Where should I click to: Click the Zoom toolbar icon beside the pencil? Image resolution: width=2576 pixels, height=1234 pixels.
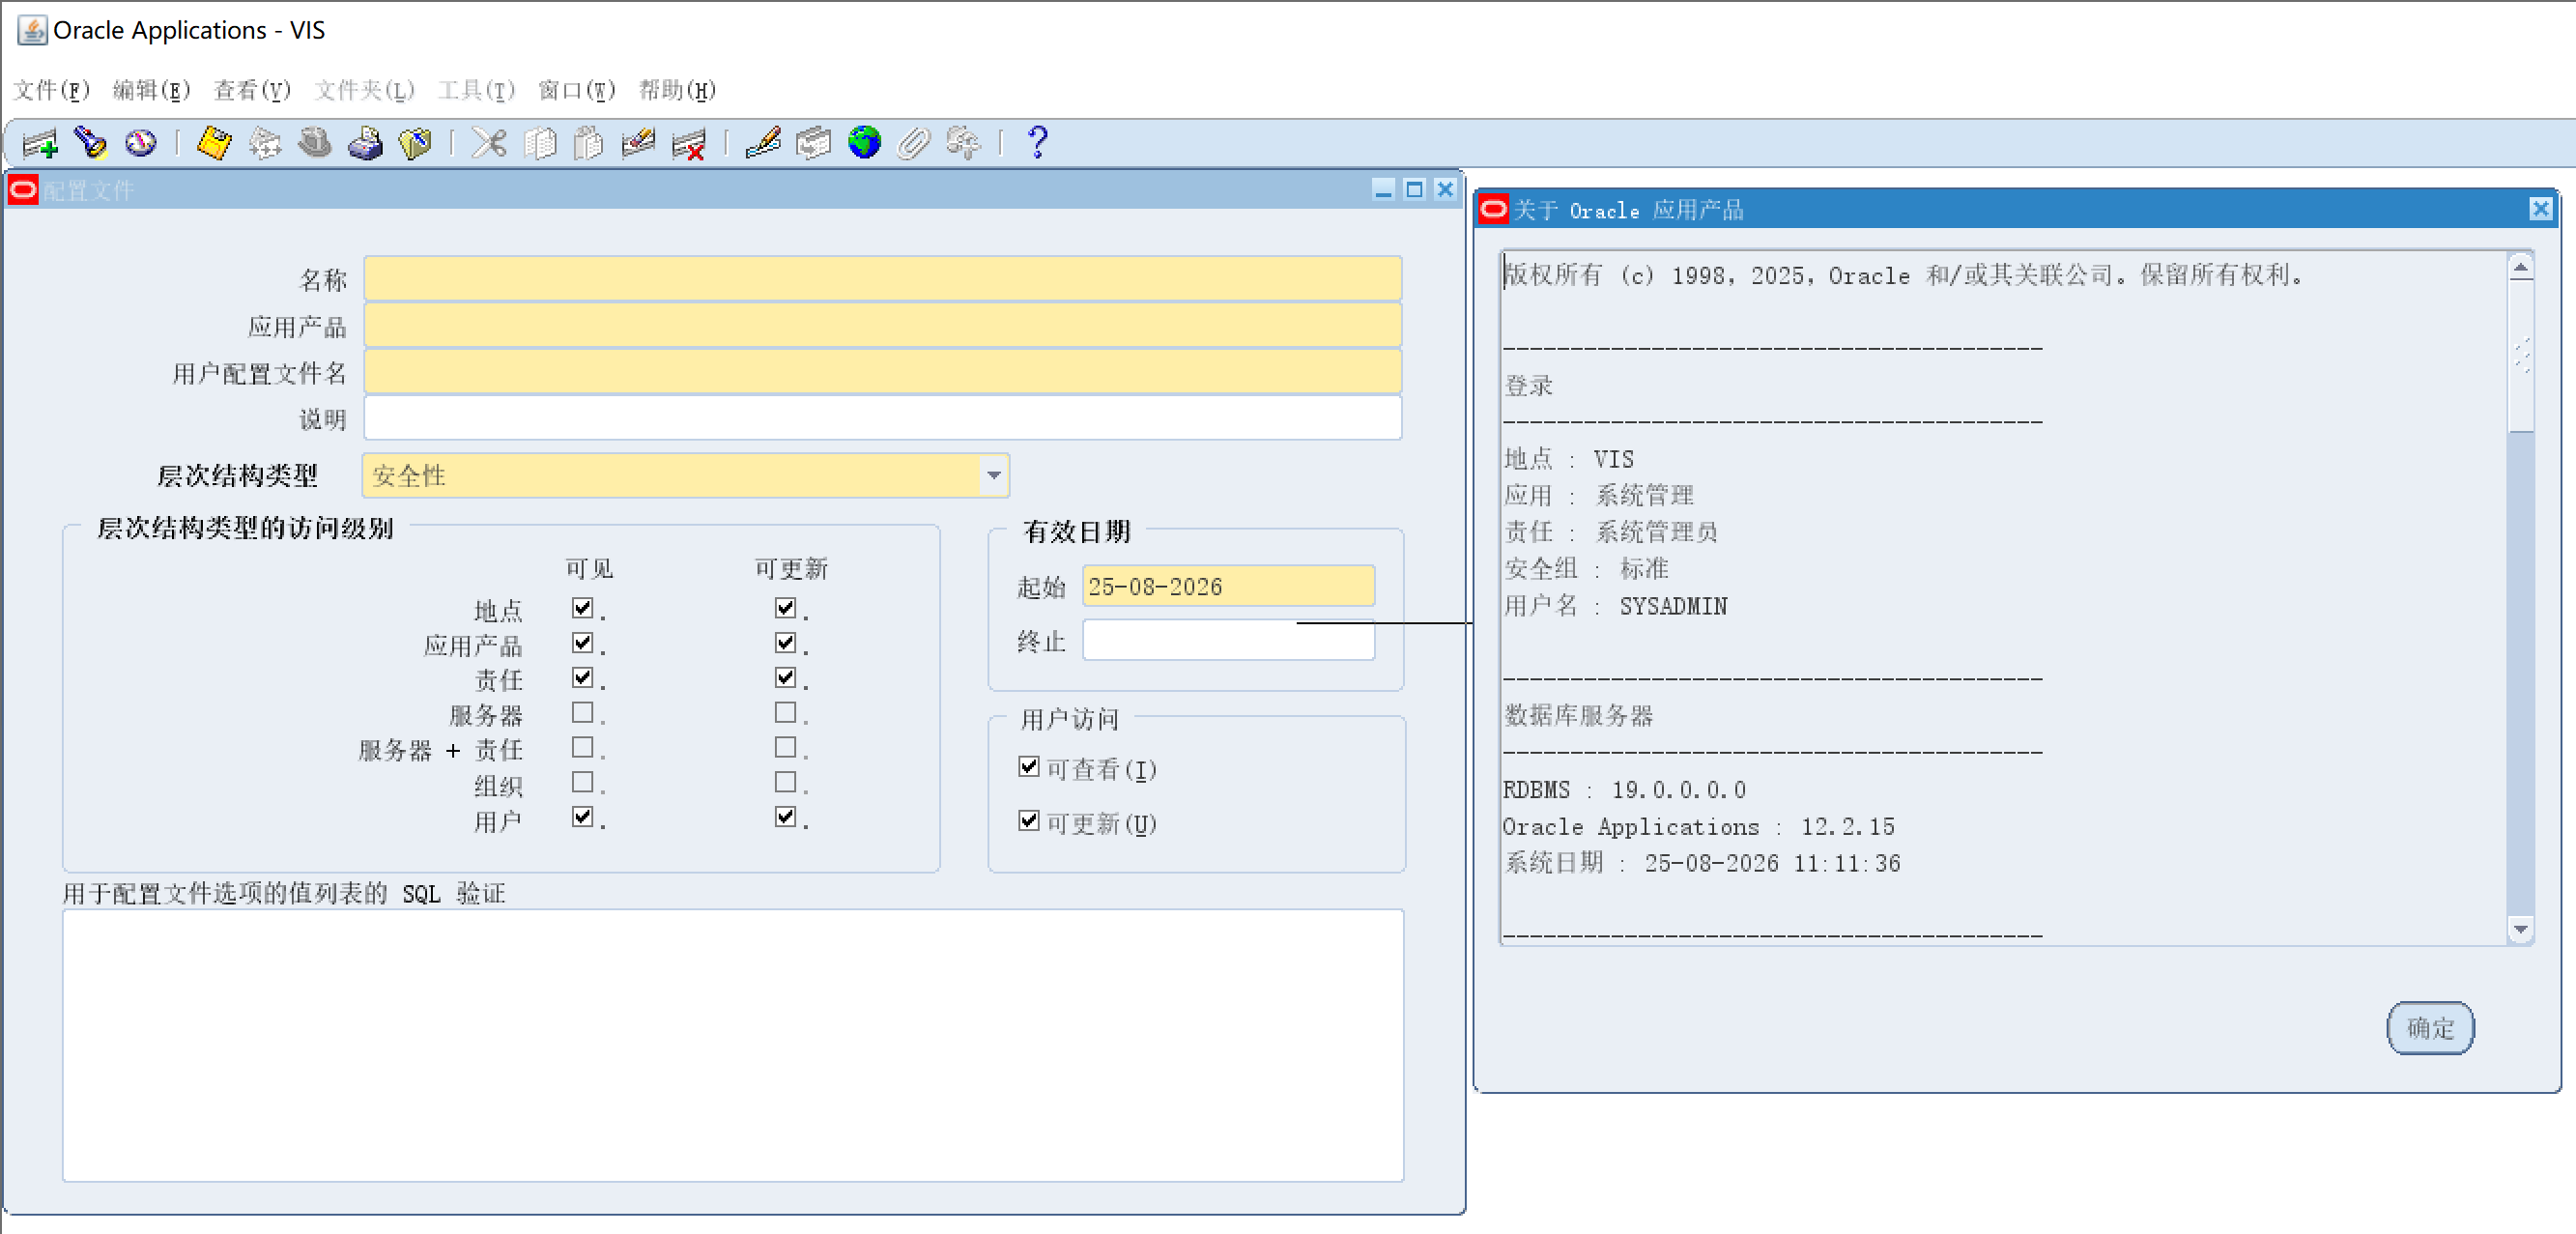click(813, 143)
